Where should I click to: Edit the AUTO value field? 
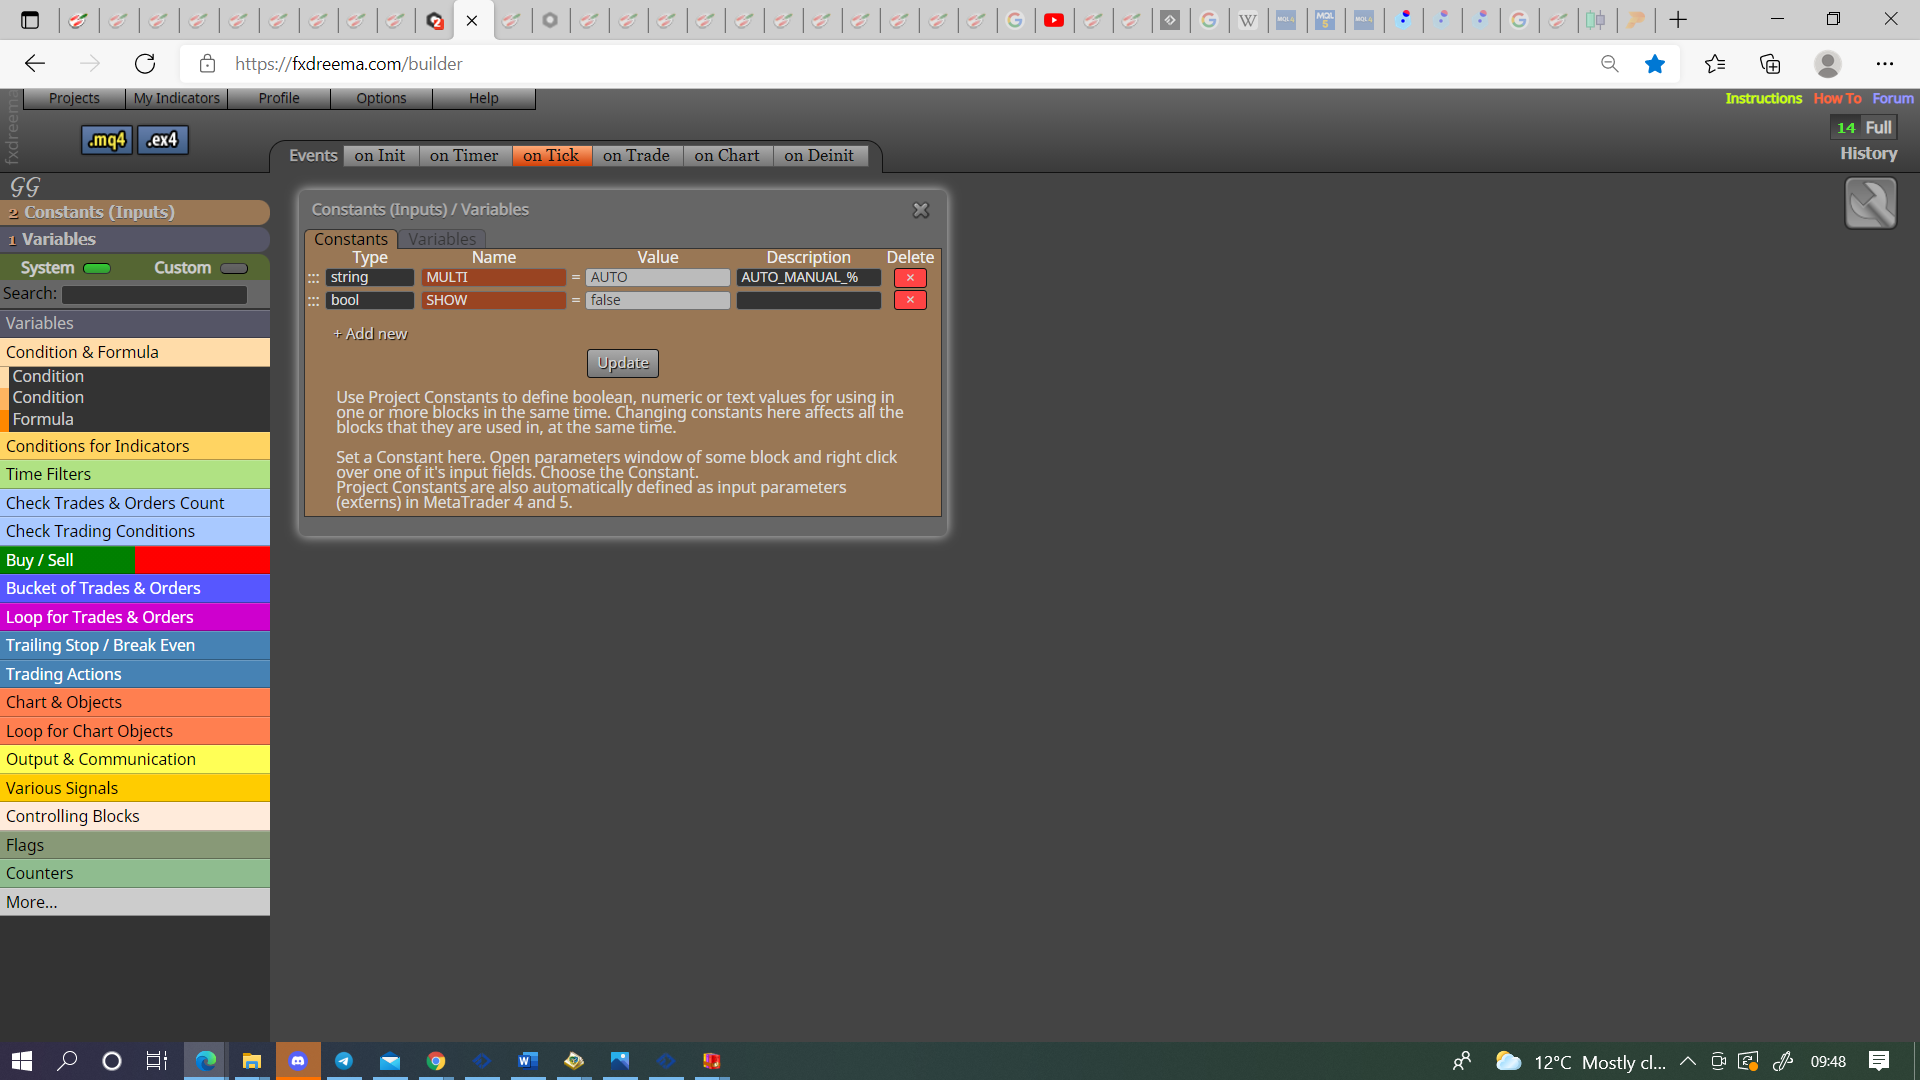pyautogui.click(x=658, y=278)
